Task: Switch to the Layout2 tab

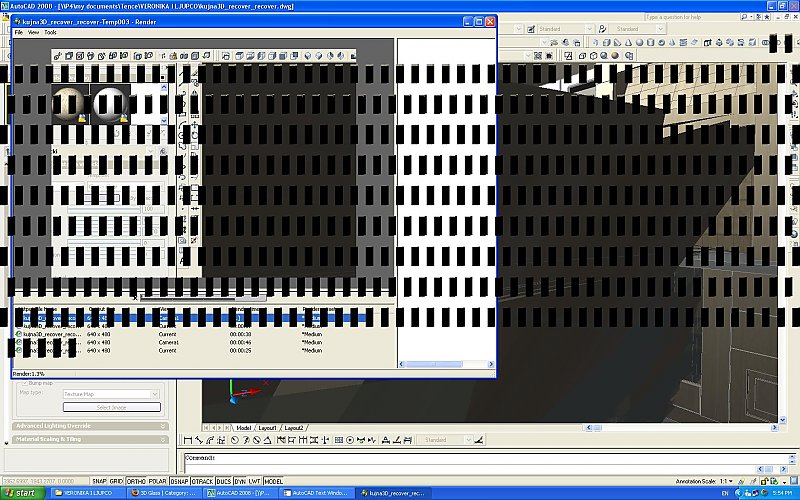Action: pos(293,428)
